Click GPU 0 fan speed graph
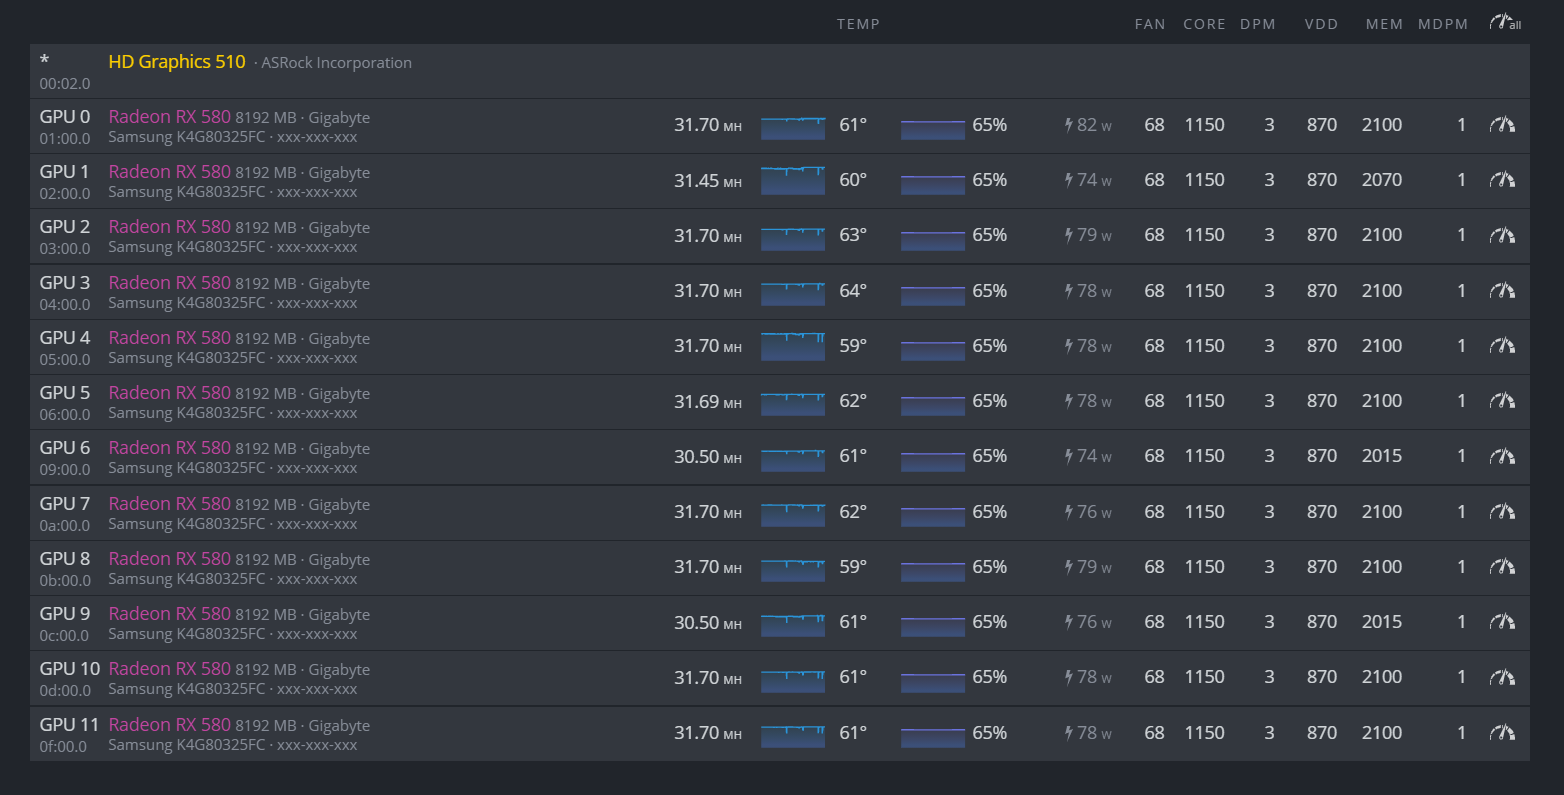Viewport: 1564px width, 795px height. (x=933, y=129)
